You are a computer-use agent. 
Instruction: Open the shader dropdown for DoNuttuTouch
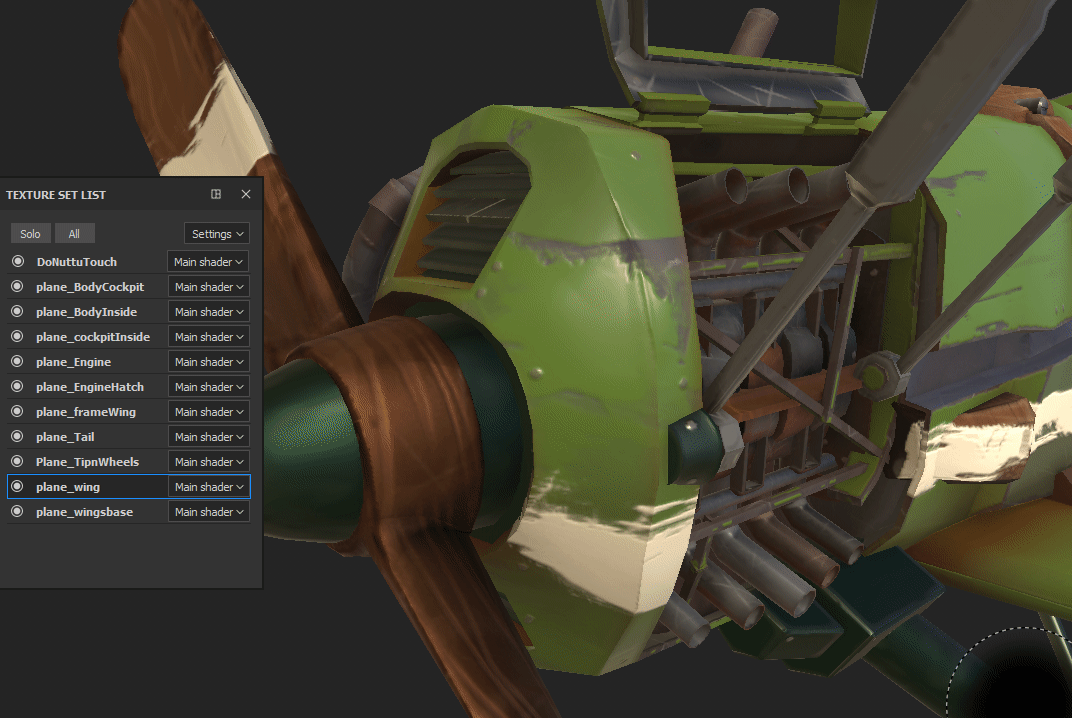pos(208,262)
